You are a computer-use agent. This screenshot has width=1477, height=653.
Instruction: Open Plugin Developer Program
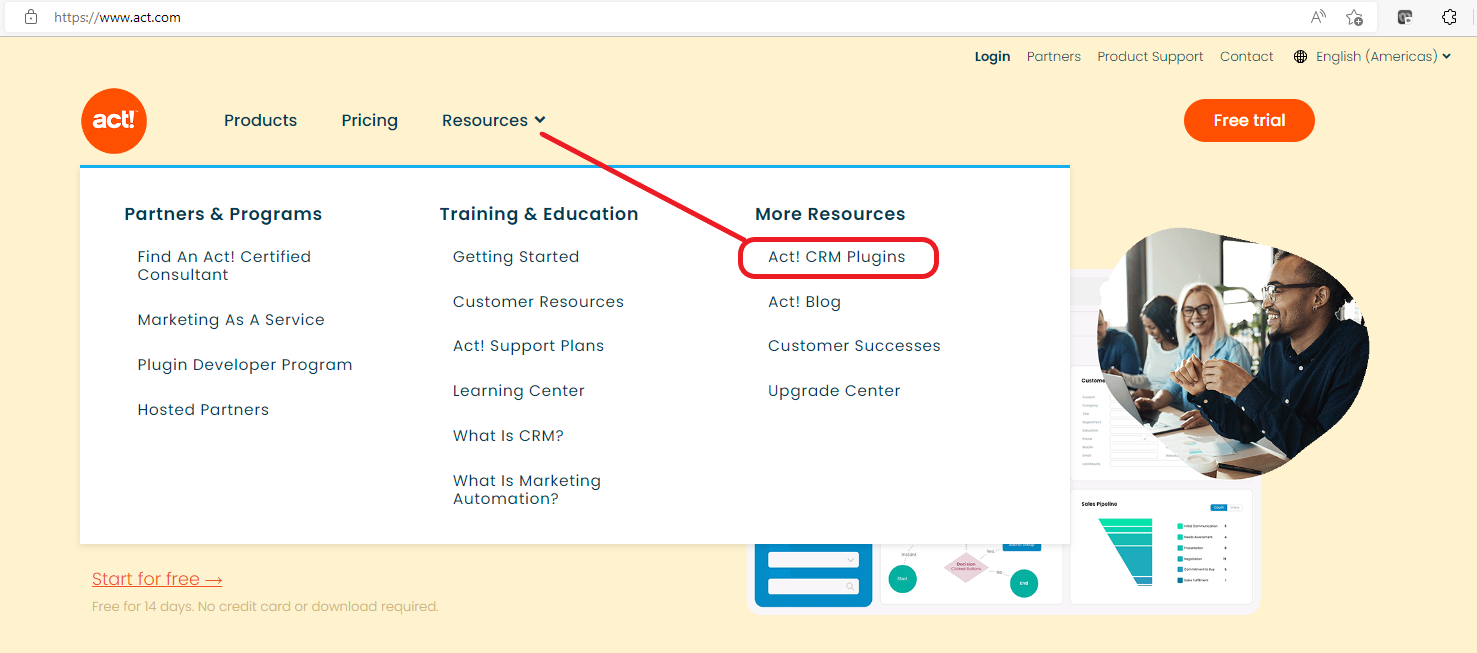(245, 365)
